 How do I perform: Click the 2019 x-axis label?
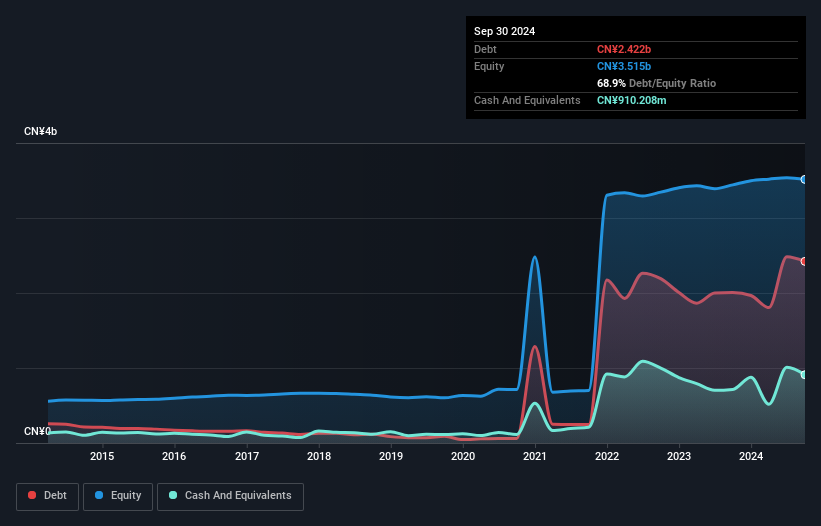point(391,456)
